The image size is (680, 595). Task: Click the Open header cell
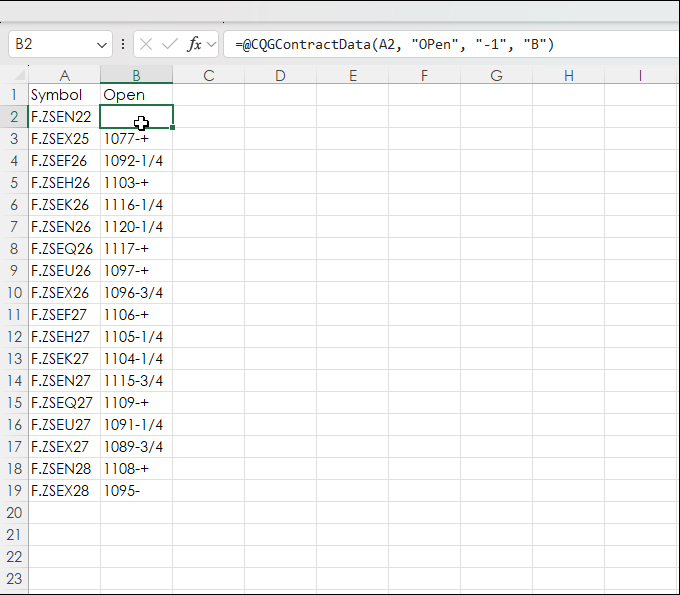[x=136, y=95]
